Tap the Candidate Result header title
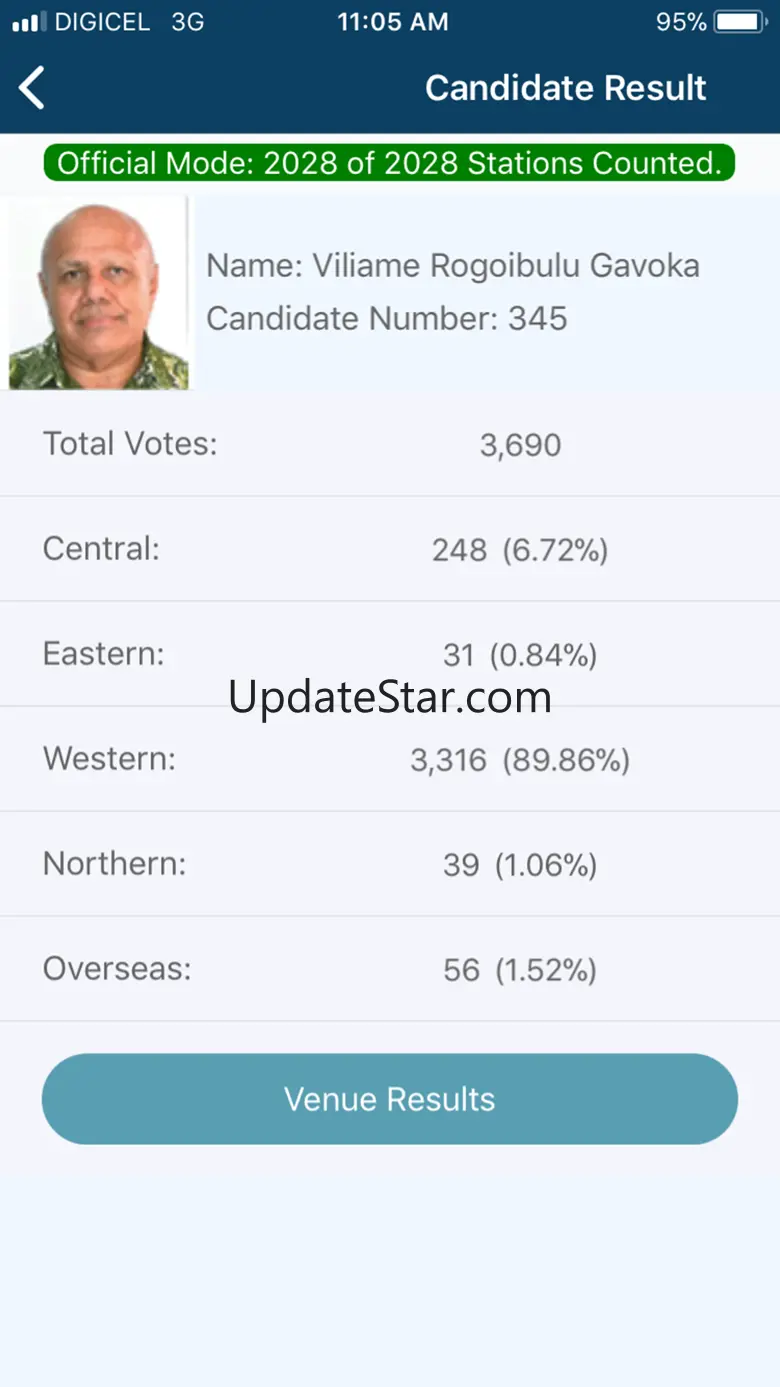The image size is (780, 1387). click(566, 88)
